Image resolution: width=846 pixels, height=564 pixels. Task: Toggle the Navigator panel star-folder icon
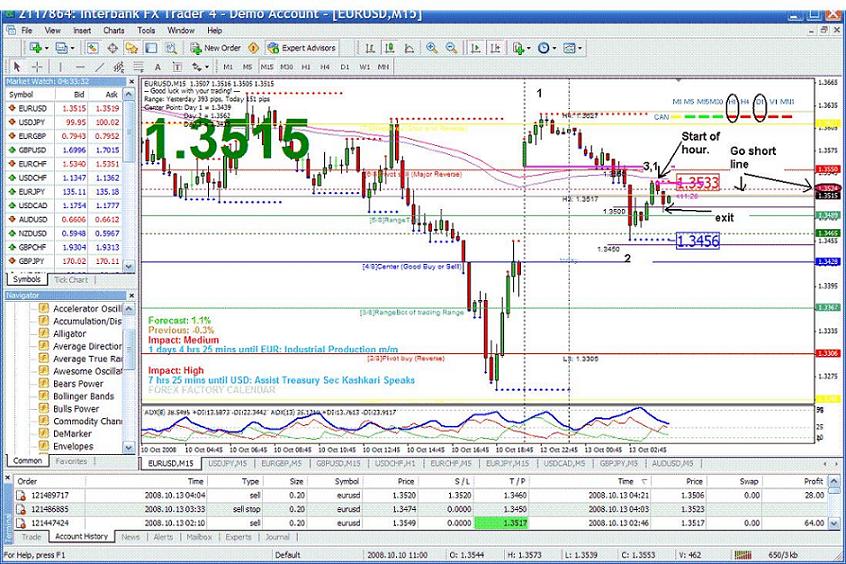tap(132, 48)
